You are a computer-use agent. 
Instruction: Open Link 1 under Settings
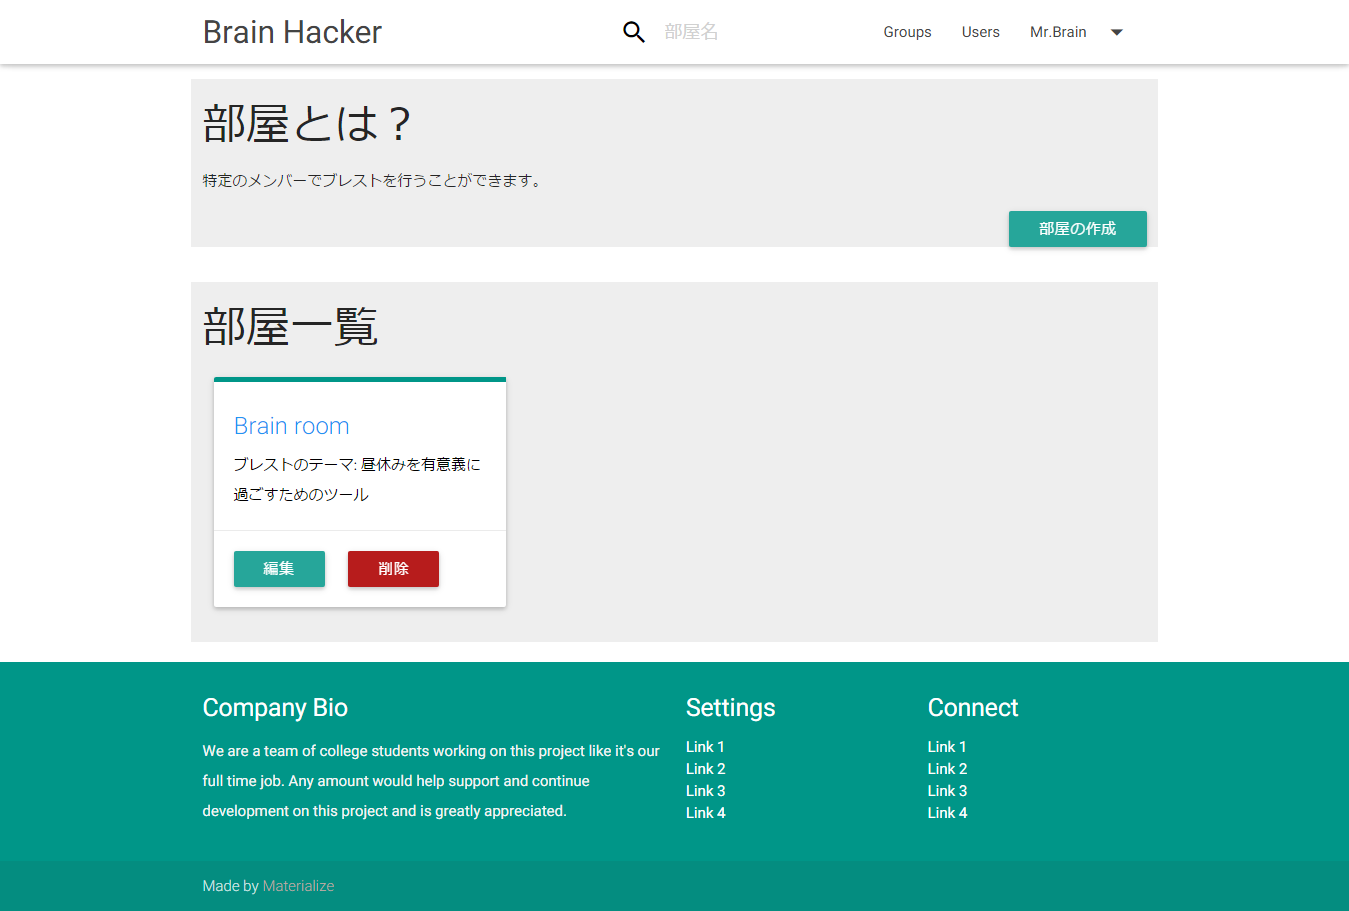point(705,747)
